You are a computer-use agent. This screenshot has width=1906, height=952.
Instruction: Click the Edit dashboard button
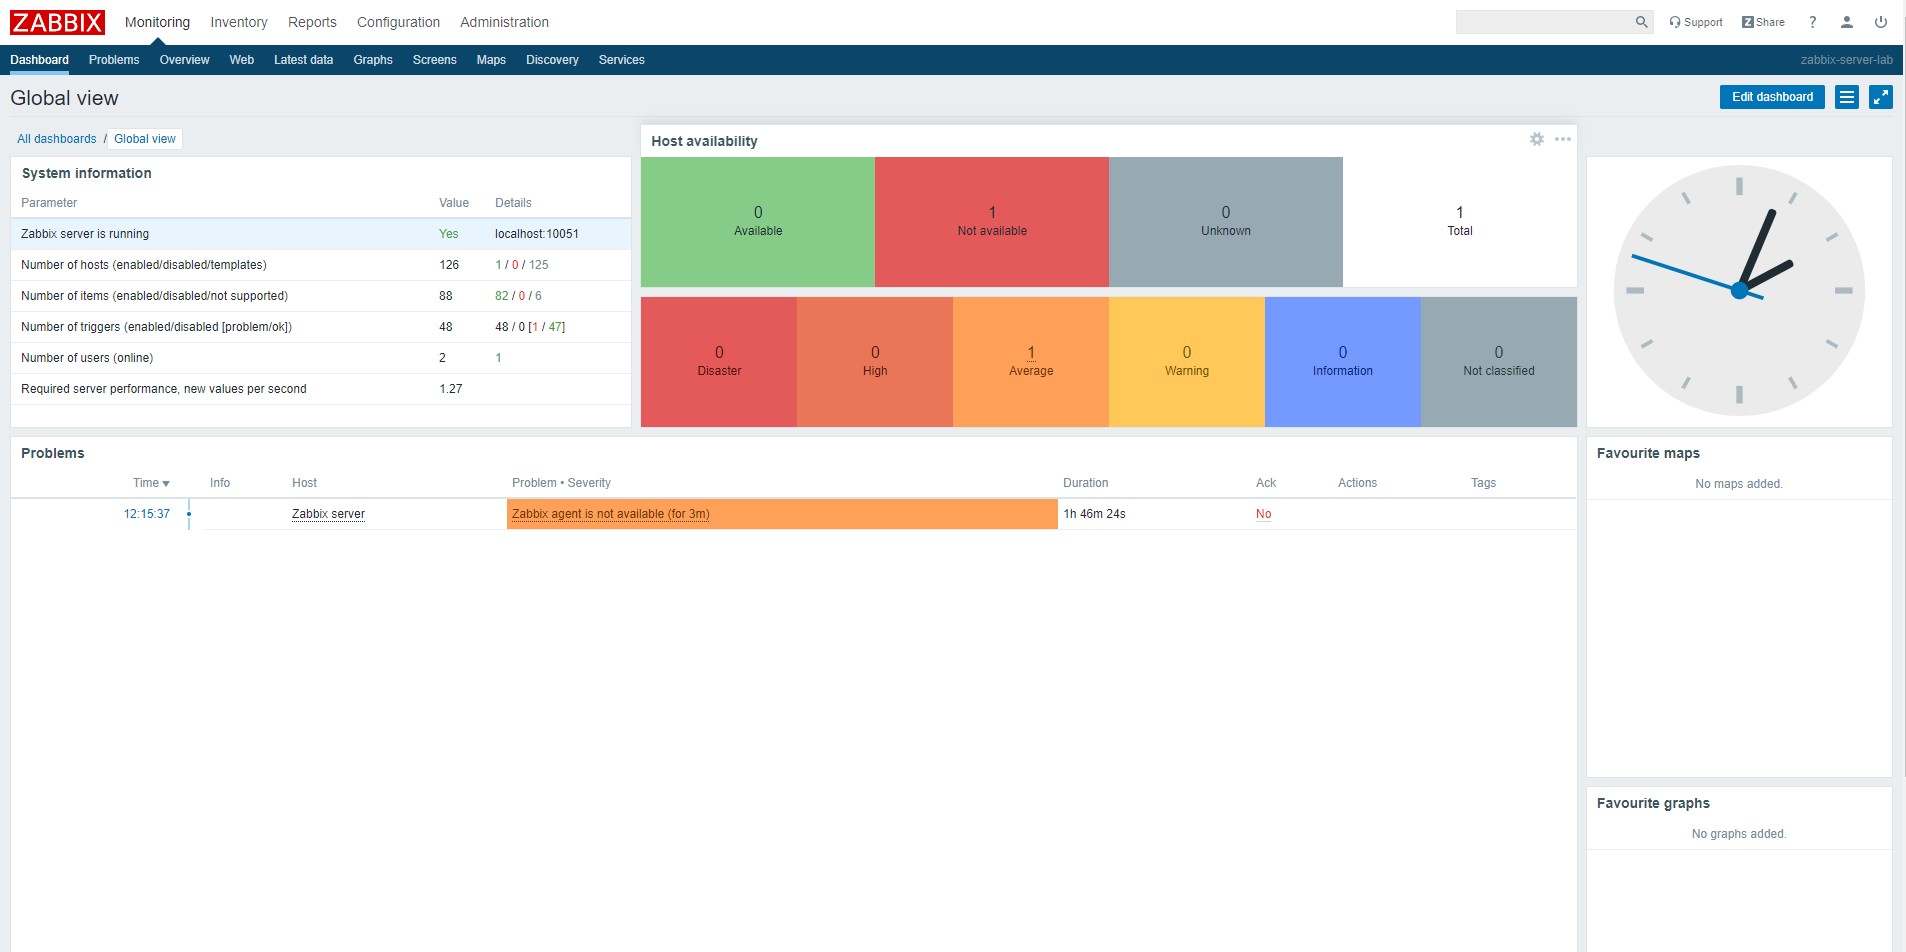1771,97
